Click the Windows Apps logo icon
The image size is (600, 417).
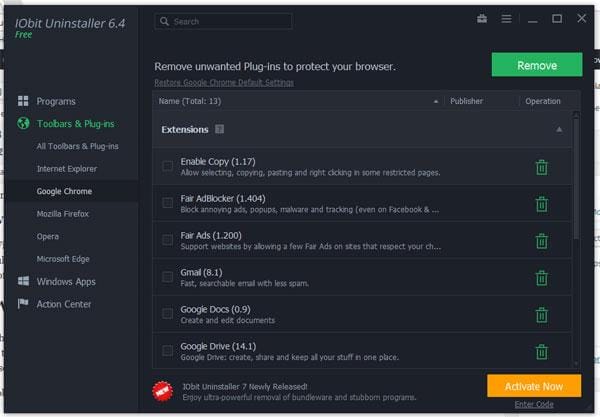pos(23,281)
